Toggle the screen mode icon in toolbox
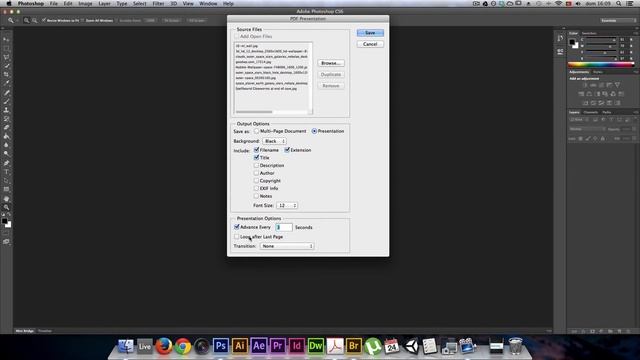The width and height of the screenshot is (640, 360). (x=6, y=242)
